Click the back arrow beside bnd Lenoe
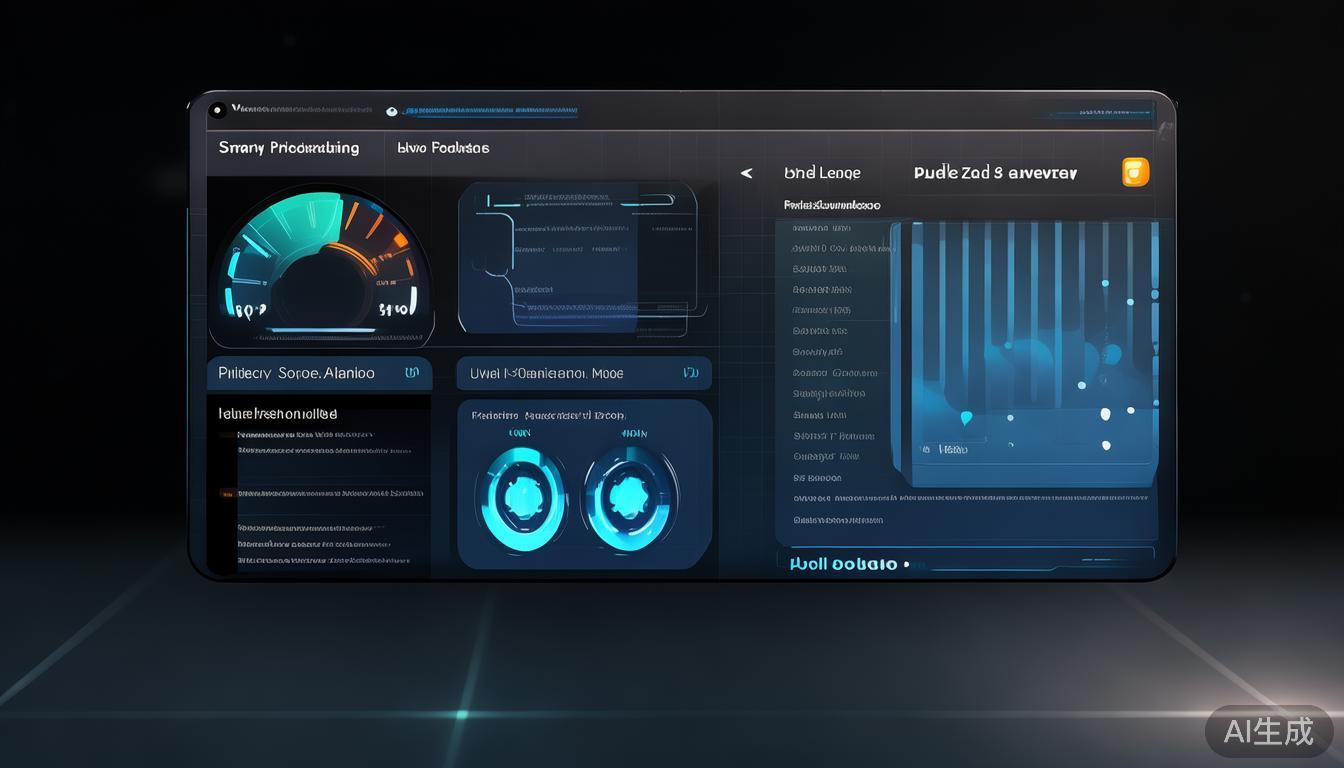This screenshot has width=1344, height=768. [x=746, y=173]
